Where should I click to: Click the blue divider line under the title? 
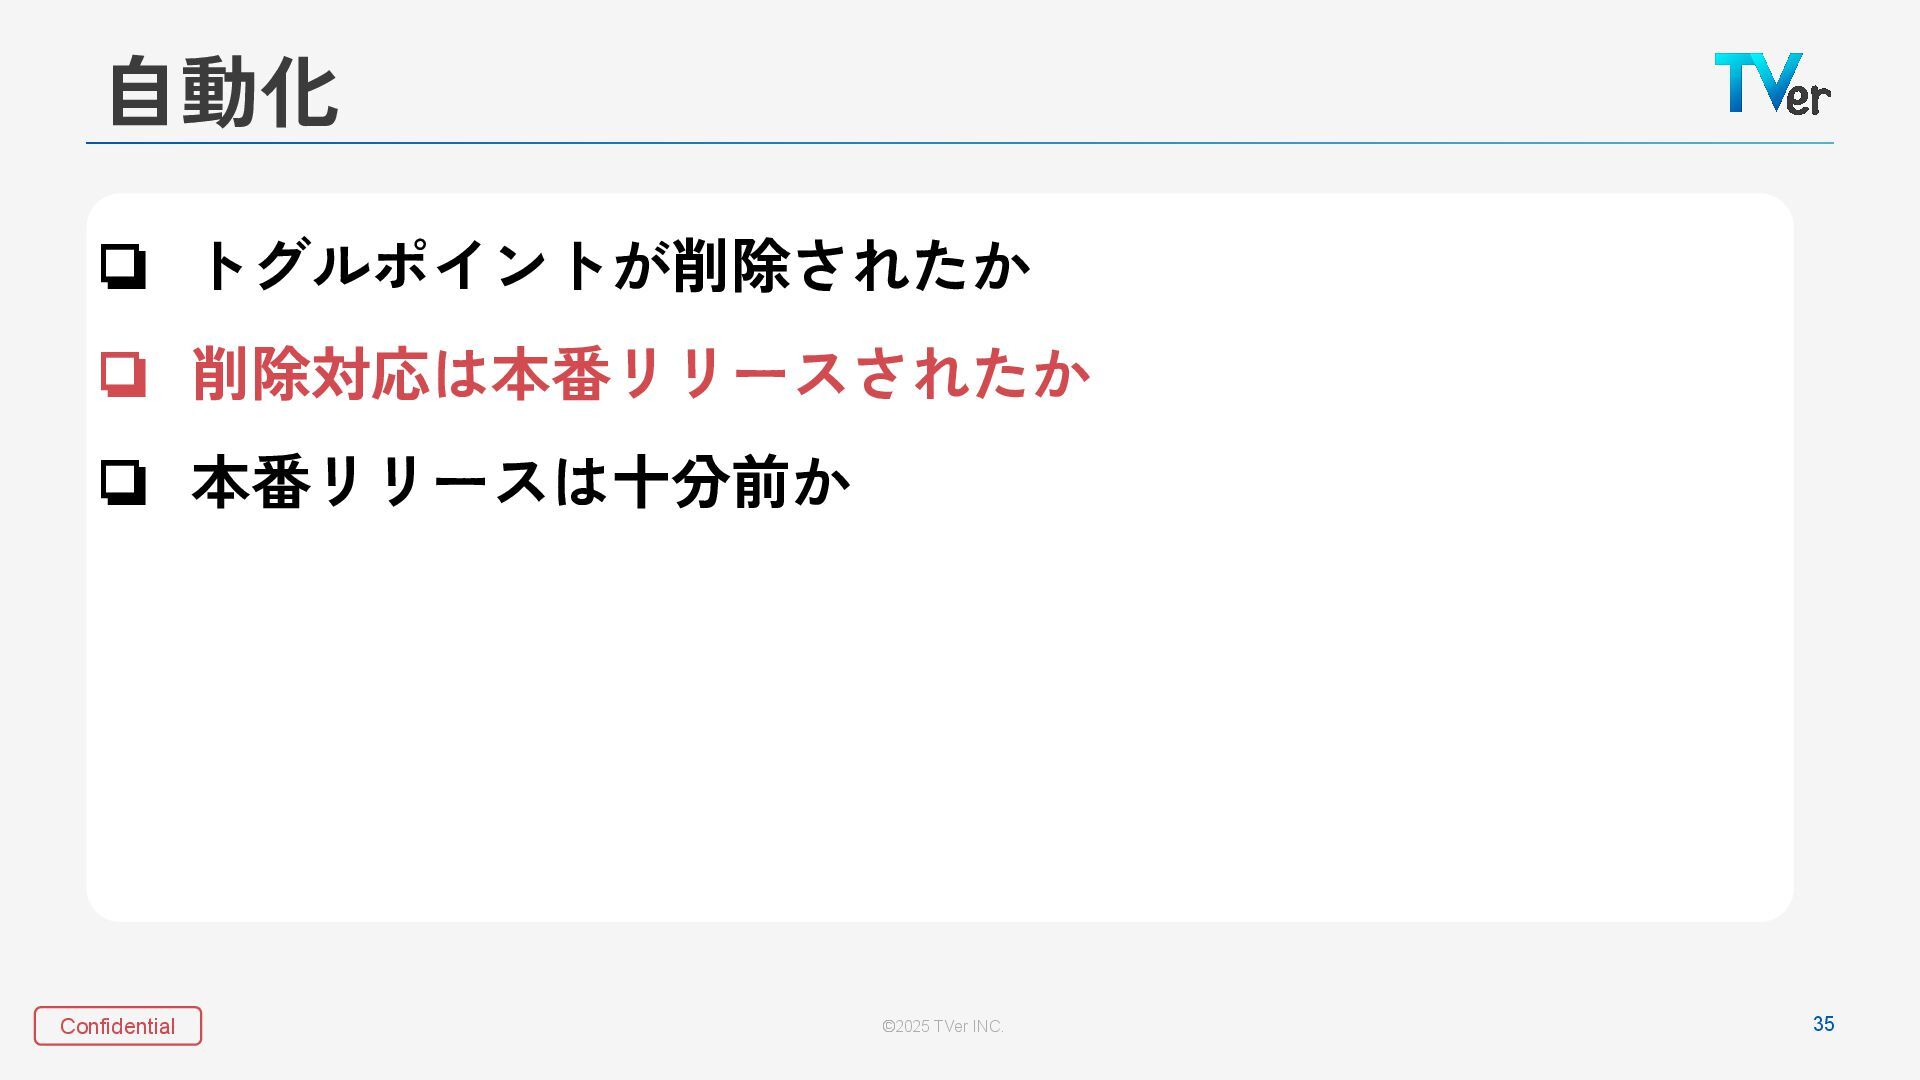click(960, 143)
